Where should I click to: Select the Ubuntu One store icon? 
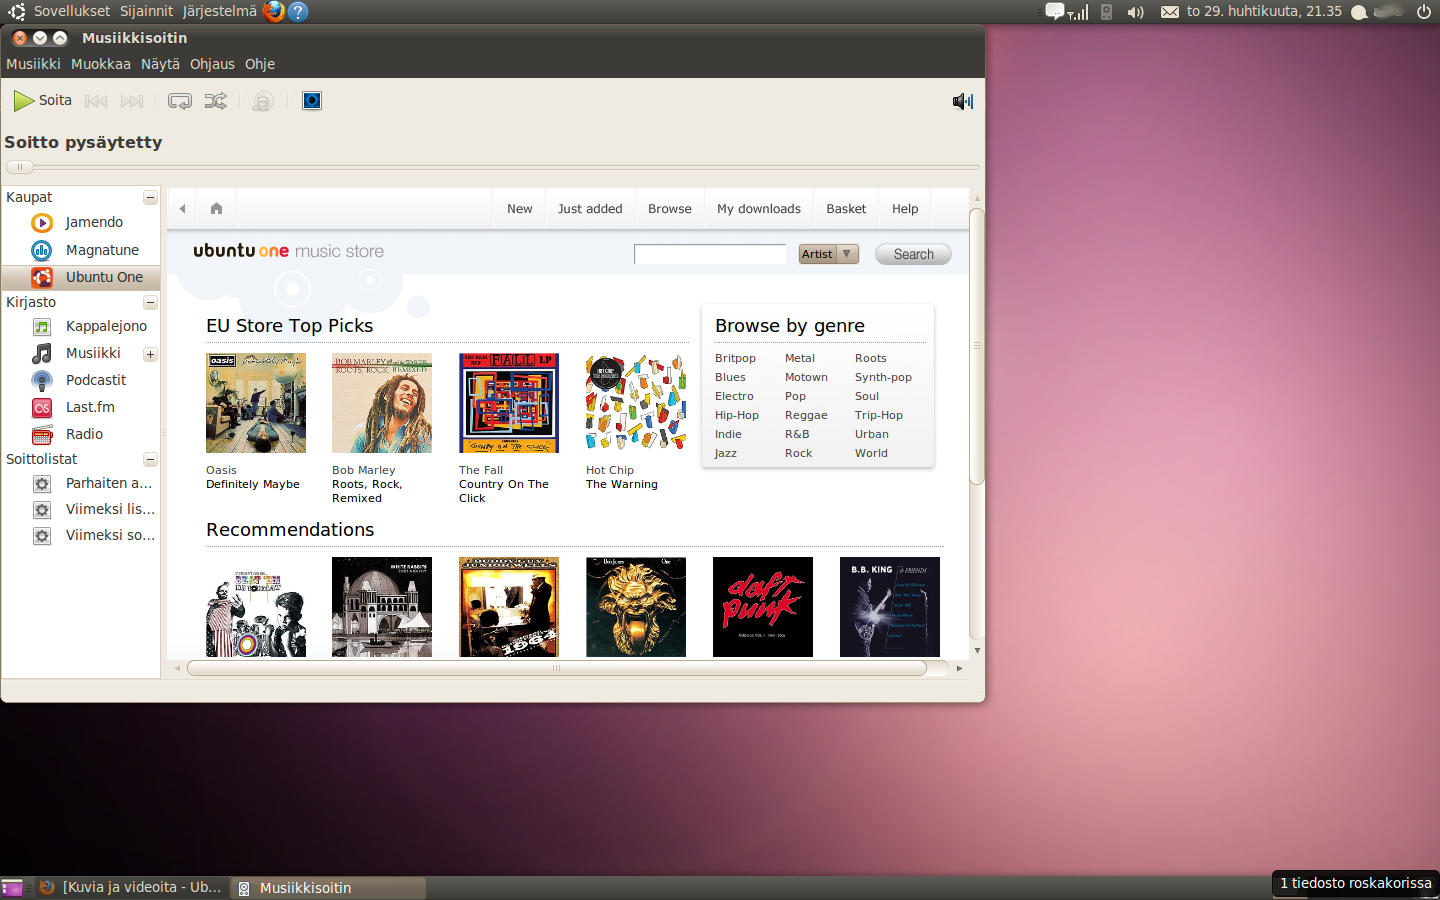(42, 277)
